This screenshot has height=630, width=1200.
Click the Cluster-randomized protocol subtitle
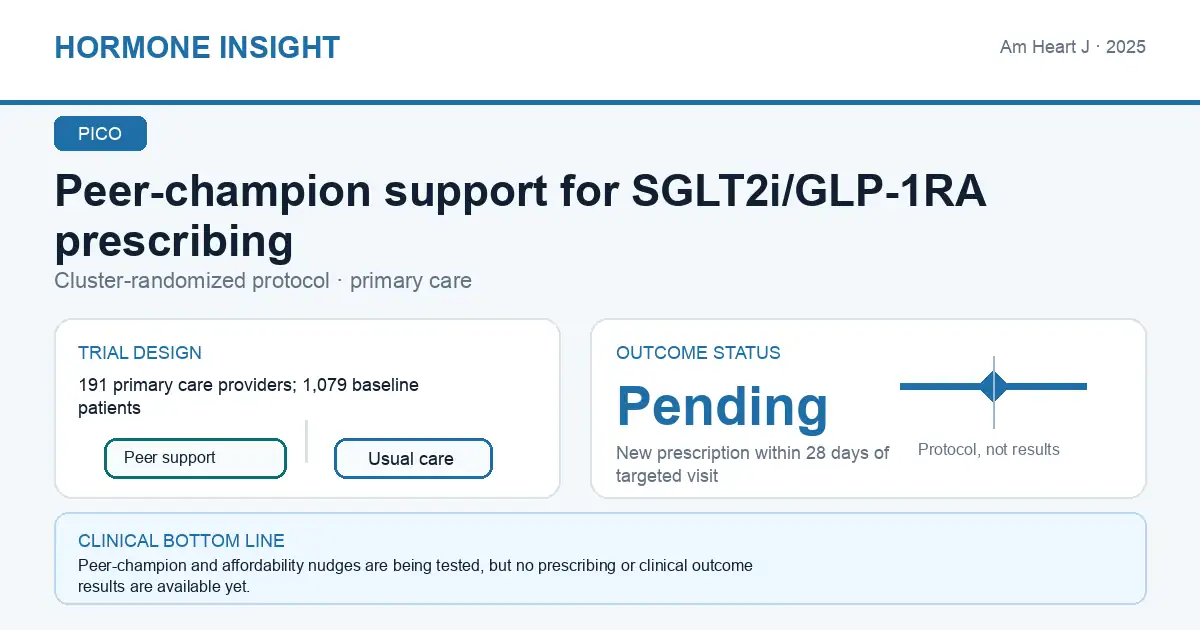click(263, 281)
